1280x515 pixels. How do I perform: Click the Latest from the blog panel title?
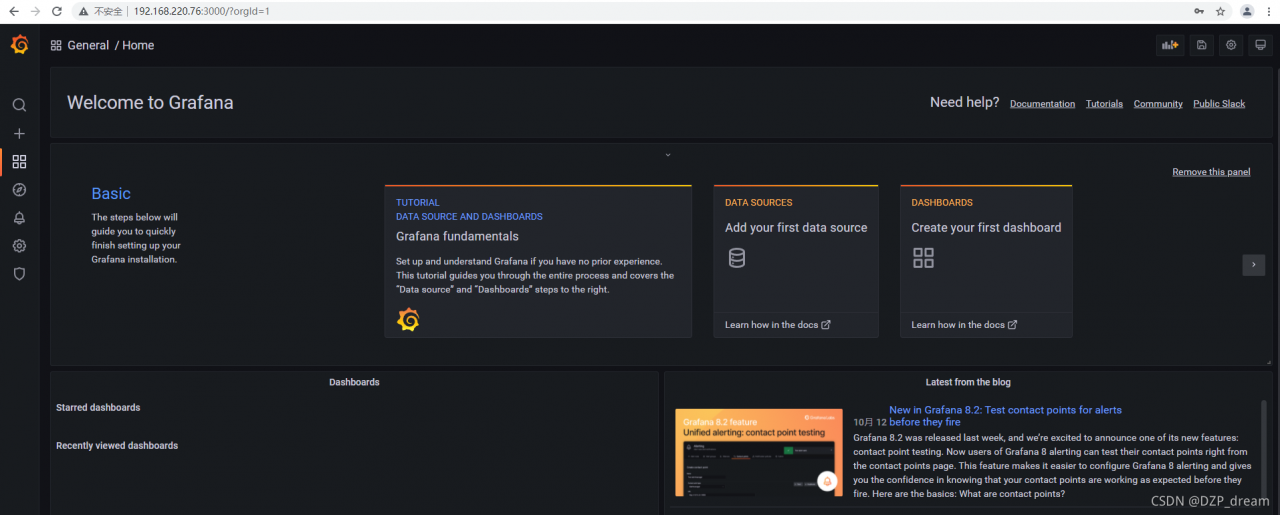pyautogui.click(x=968, y=382)
